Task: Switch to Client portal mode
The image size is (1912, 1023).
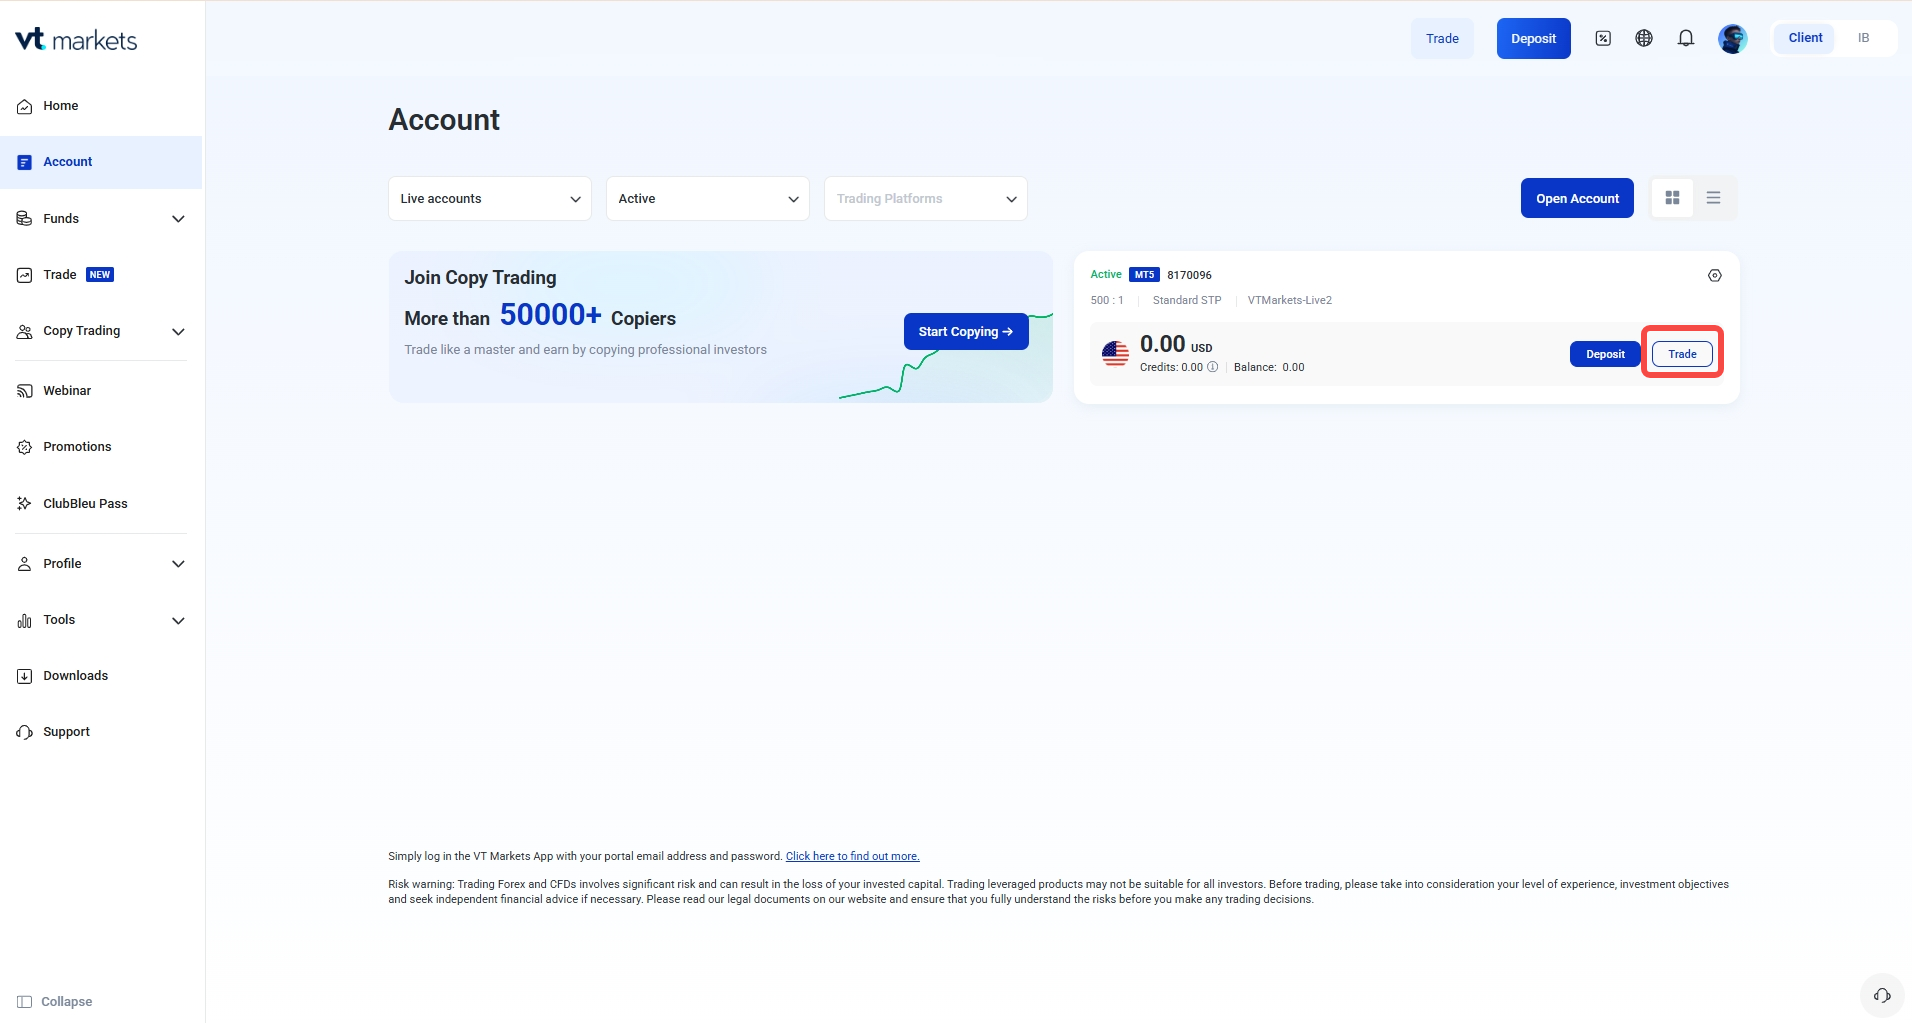Action: [x=1805, y=38]
